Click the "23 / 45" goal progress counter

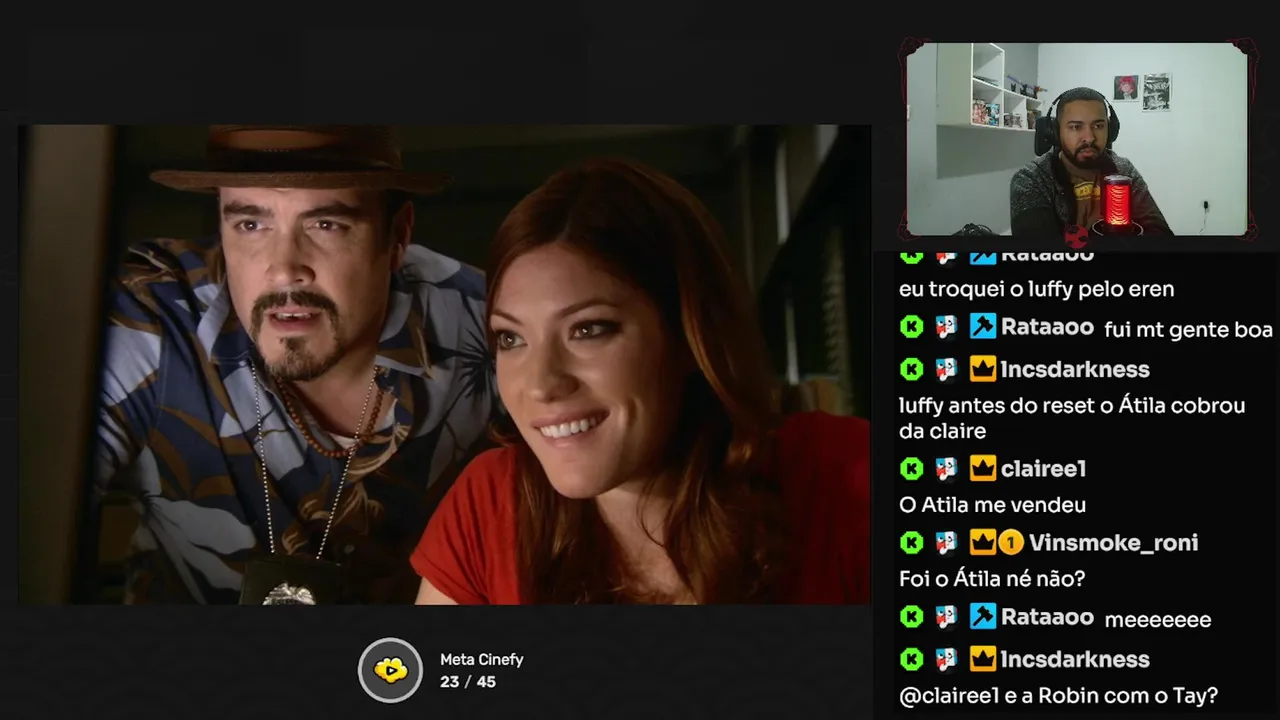pos(467,682)
